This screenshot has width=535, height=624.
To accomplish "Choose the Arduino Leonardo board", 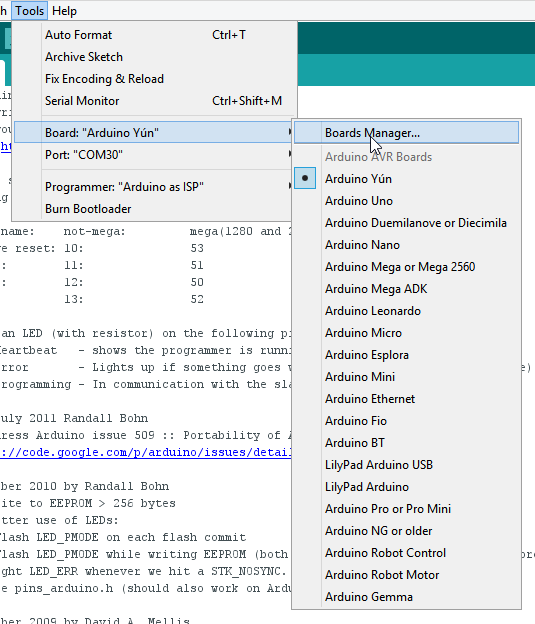I will tap(406, 311).
